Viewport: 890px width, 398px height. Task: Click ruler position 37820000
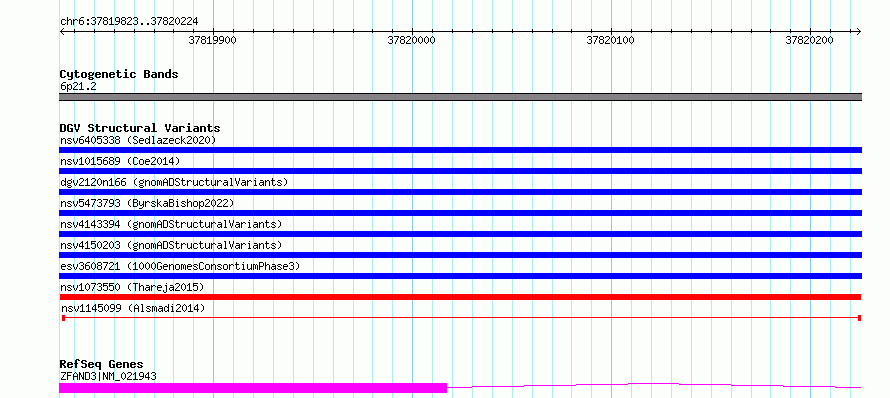[412, 40]
